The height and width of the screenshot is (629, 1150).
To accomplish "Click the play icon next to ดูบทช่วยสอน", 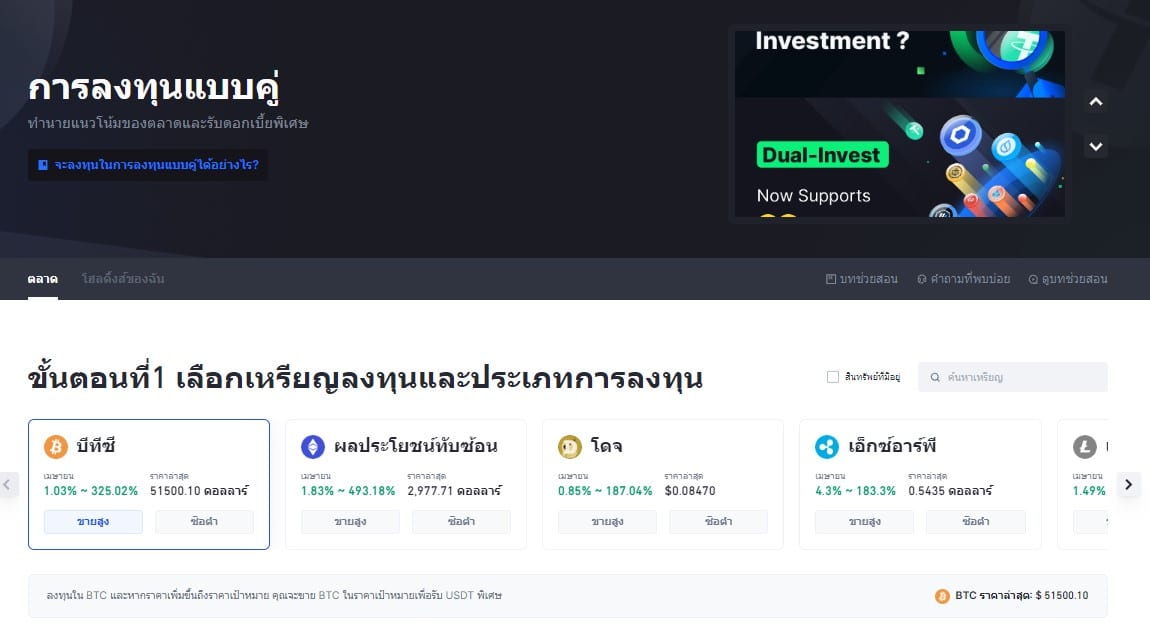I will [1033, 279].
